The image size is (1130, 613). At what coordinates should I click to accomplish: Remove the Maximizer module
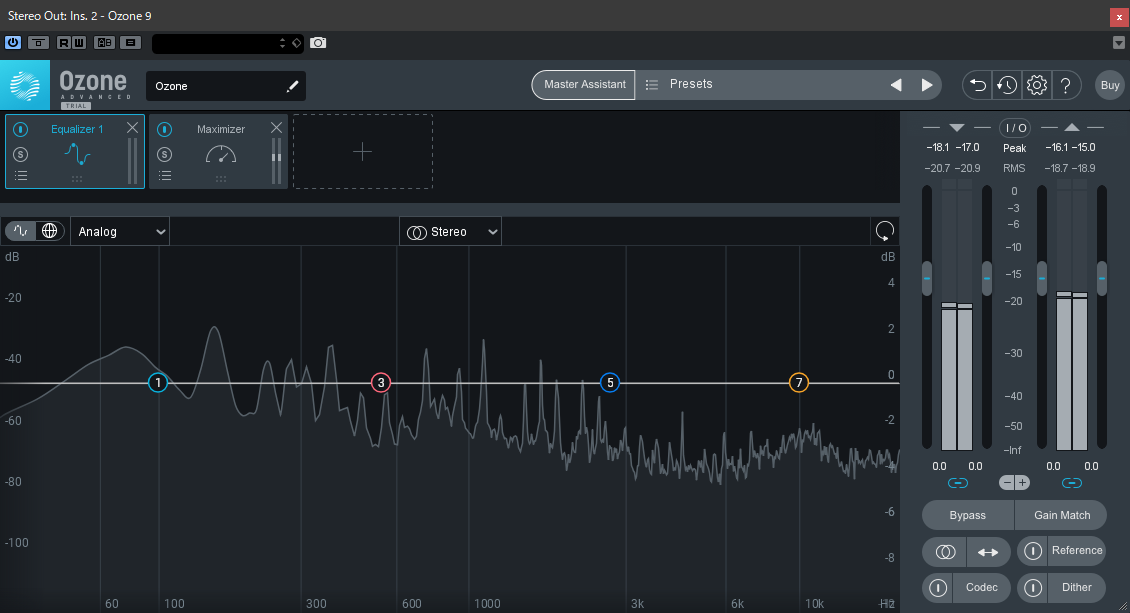pos(276,127)
